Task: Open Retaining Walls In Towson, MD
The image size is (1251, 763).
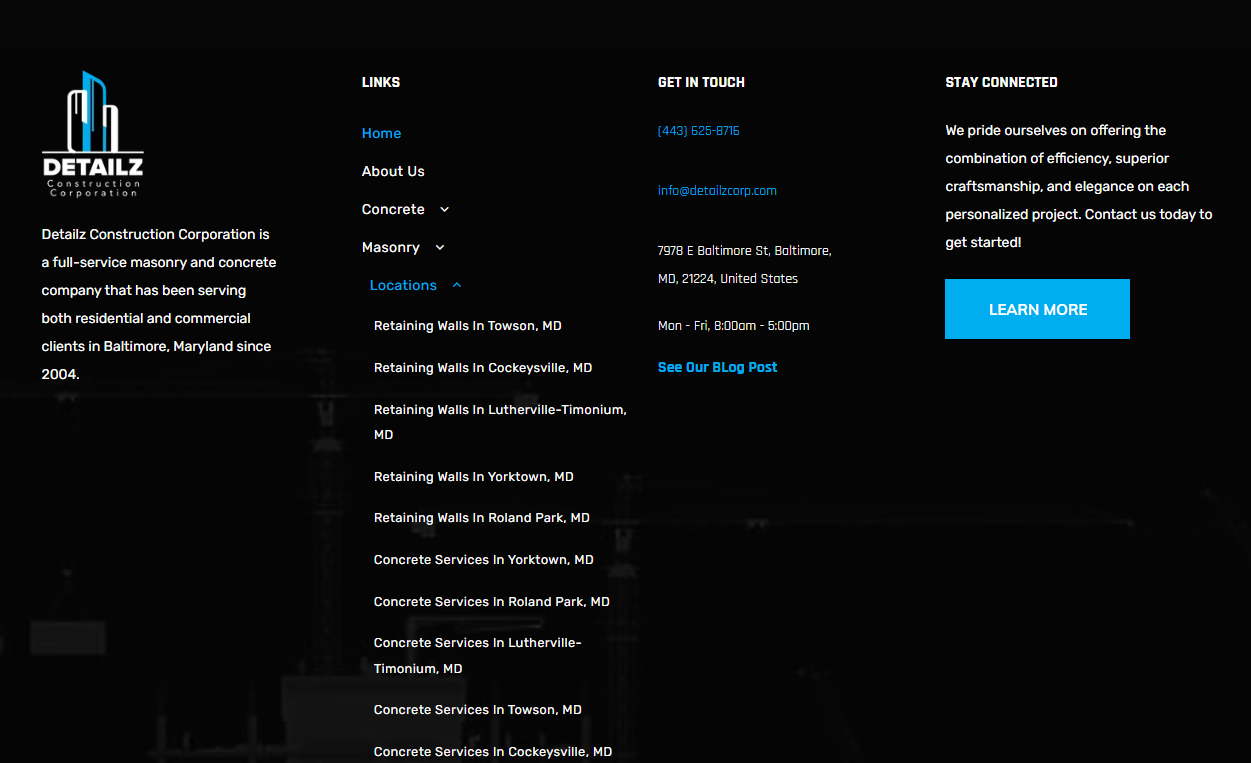Action: 467,326
